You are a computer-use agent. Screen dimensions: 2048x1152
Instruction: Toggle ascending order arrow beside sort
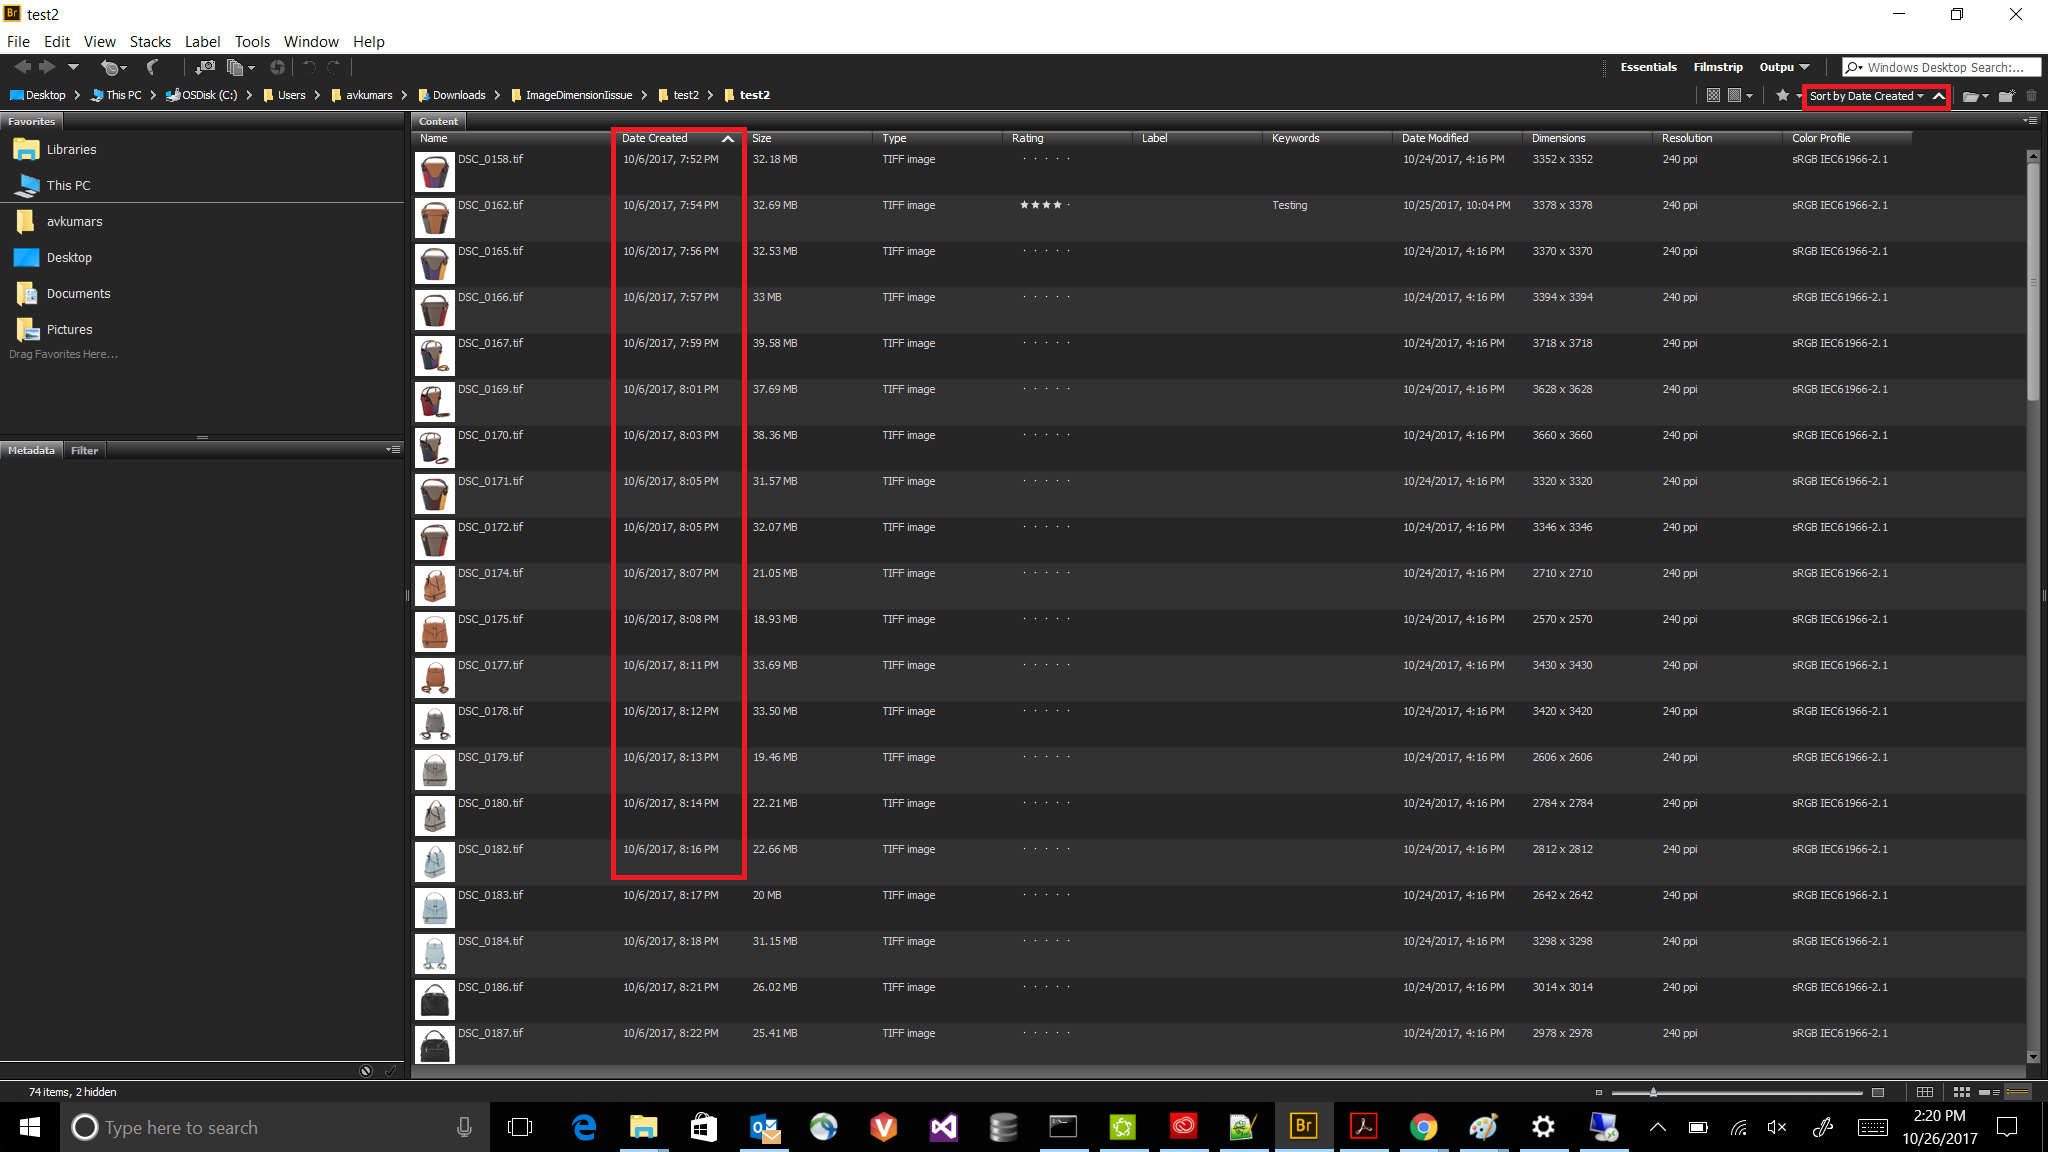click(1939, 96)
